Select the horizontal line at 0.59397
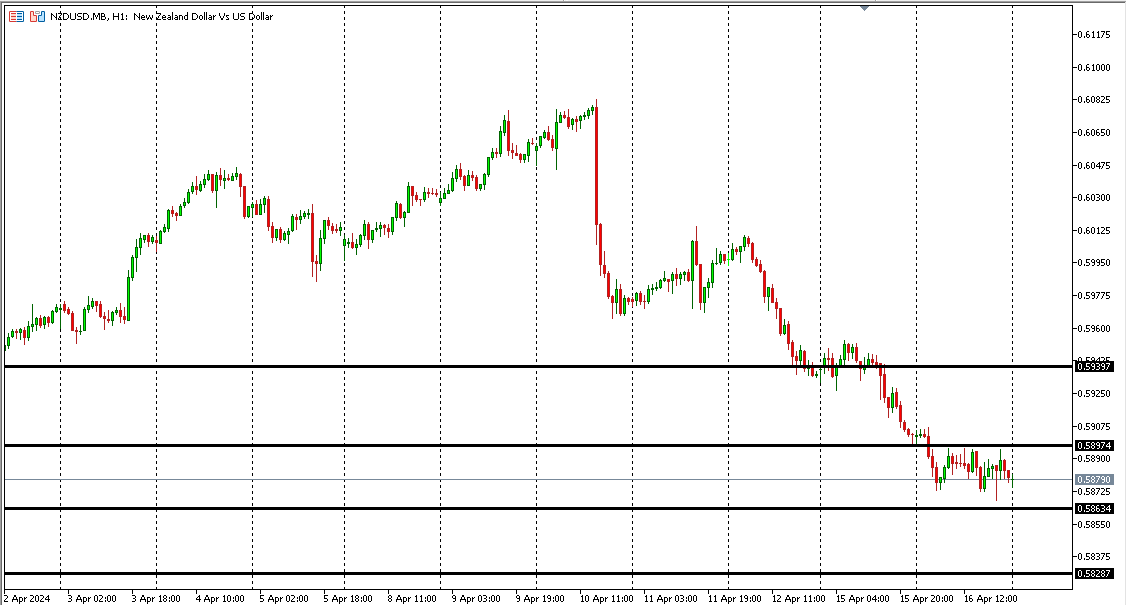The width and height of the screenshot is (1126, 605). click(x=539, y=366)
